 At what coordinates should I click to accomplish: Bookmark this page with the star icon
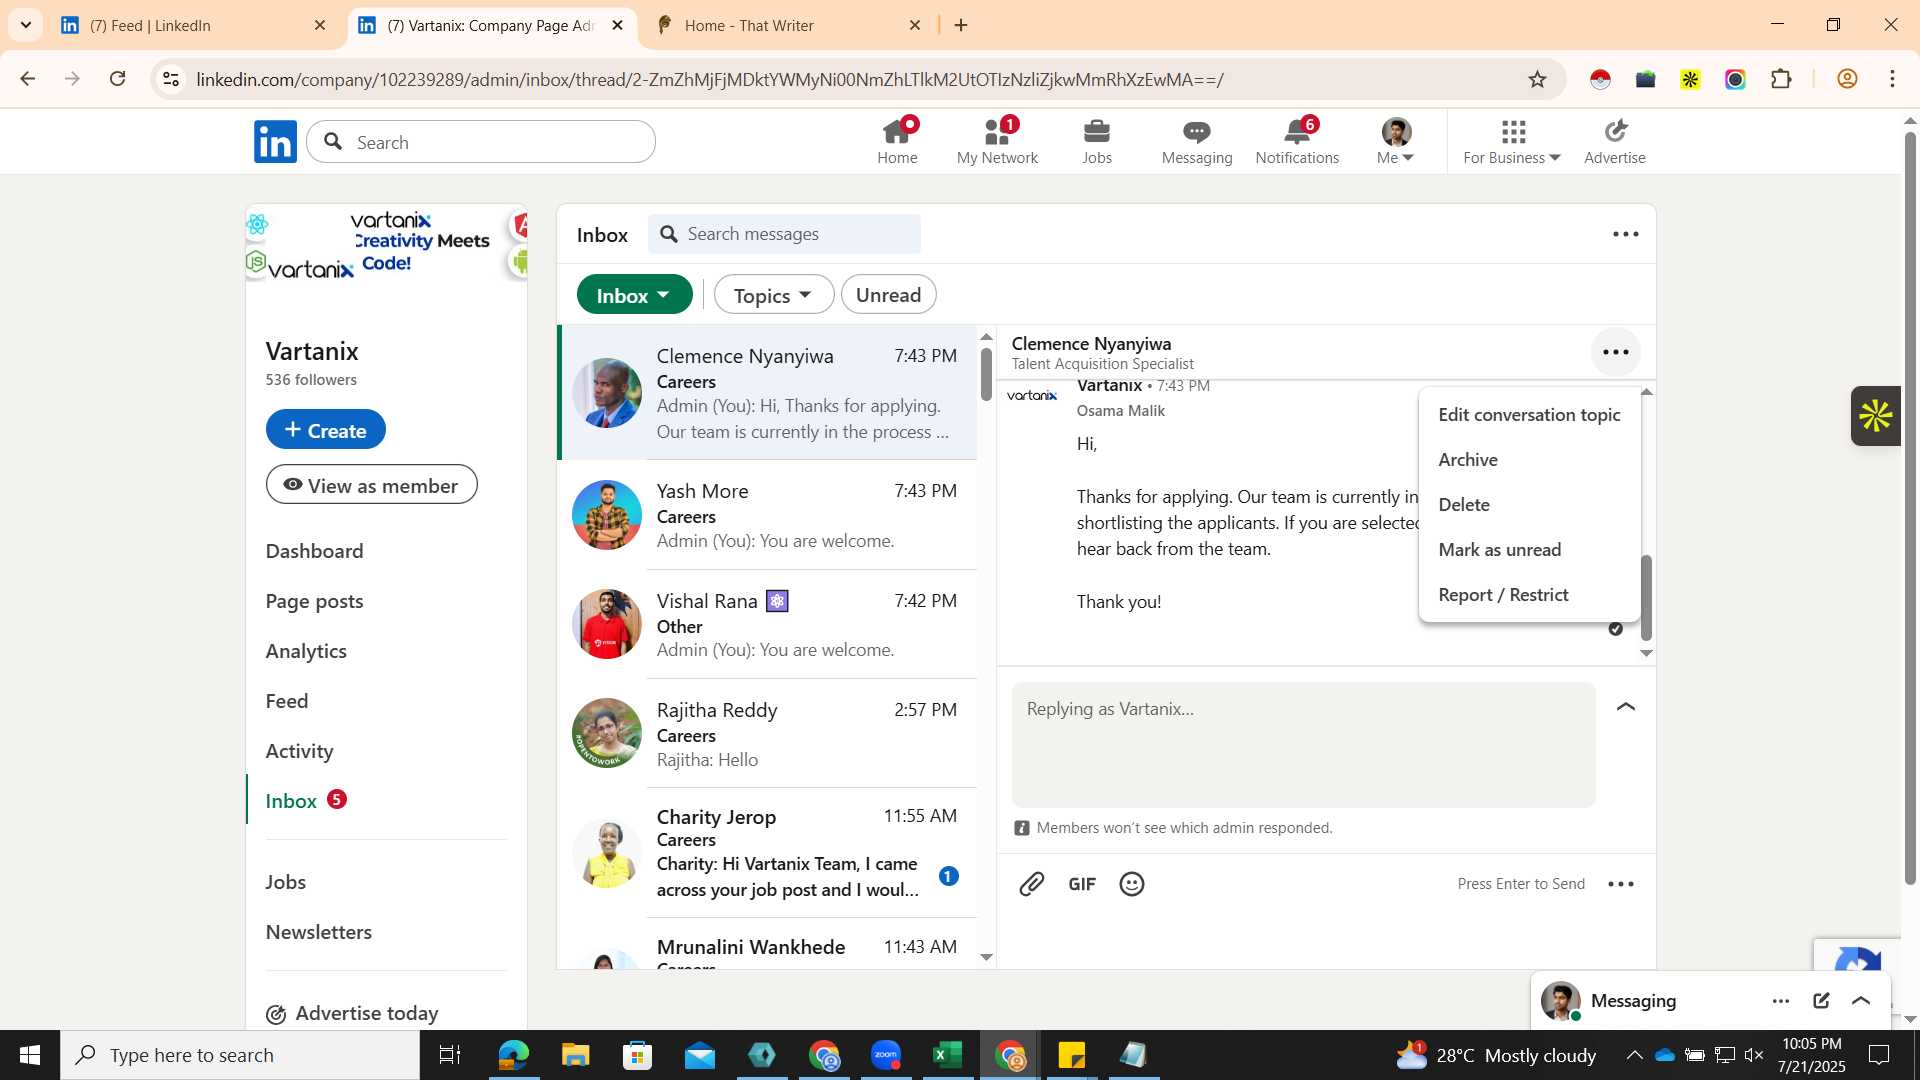tap(1537, 79)
